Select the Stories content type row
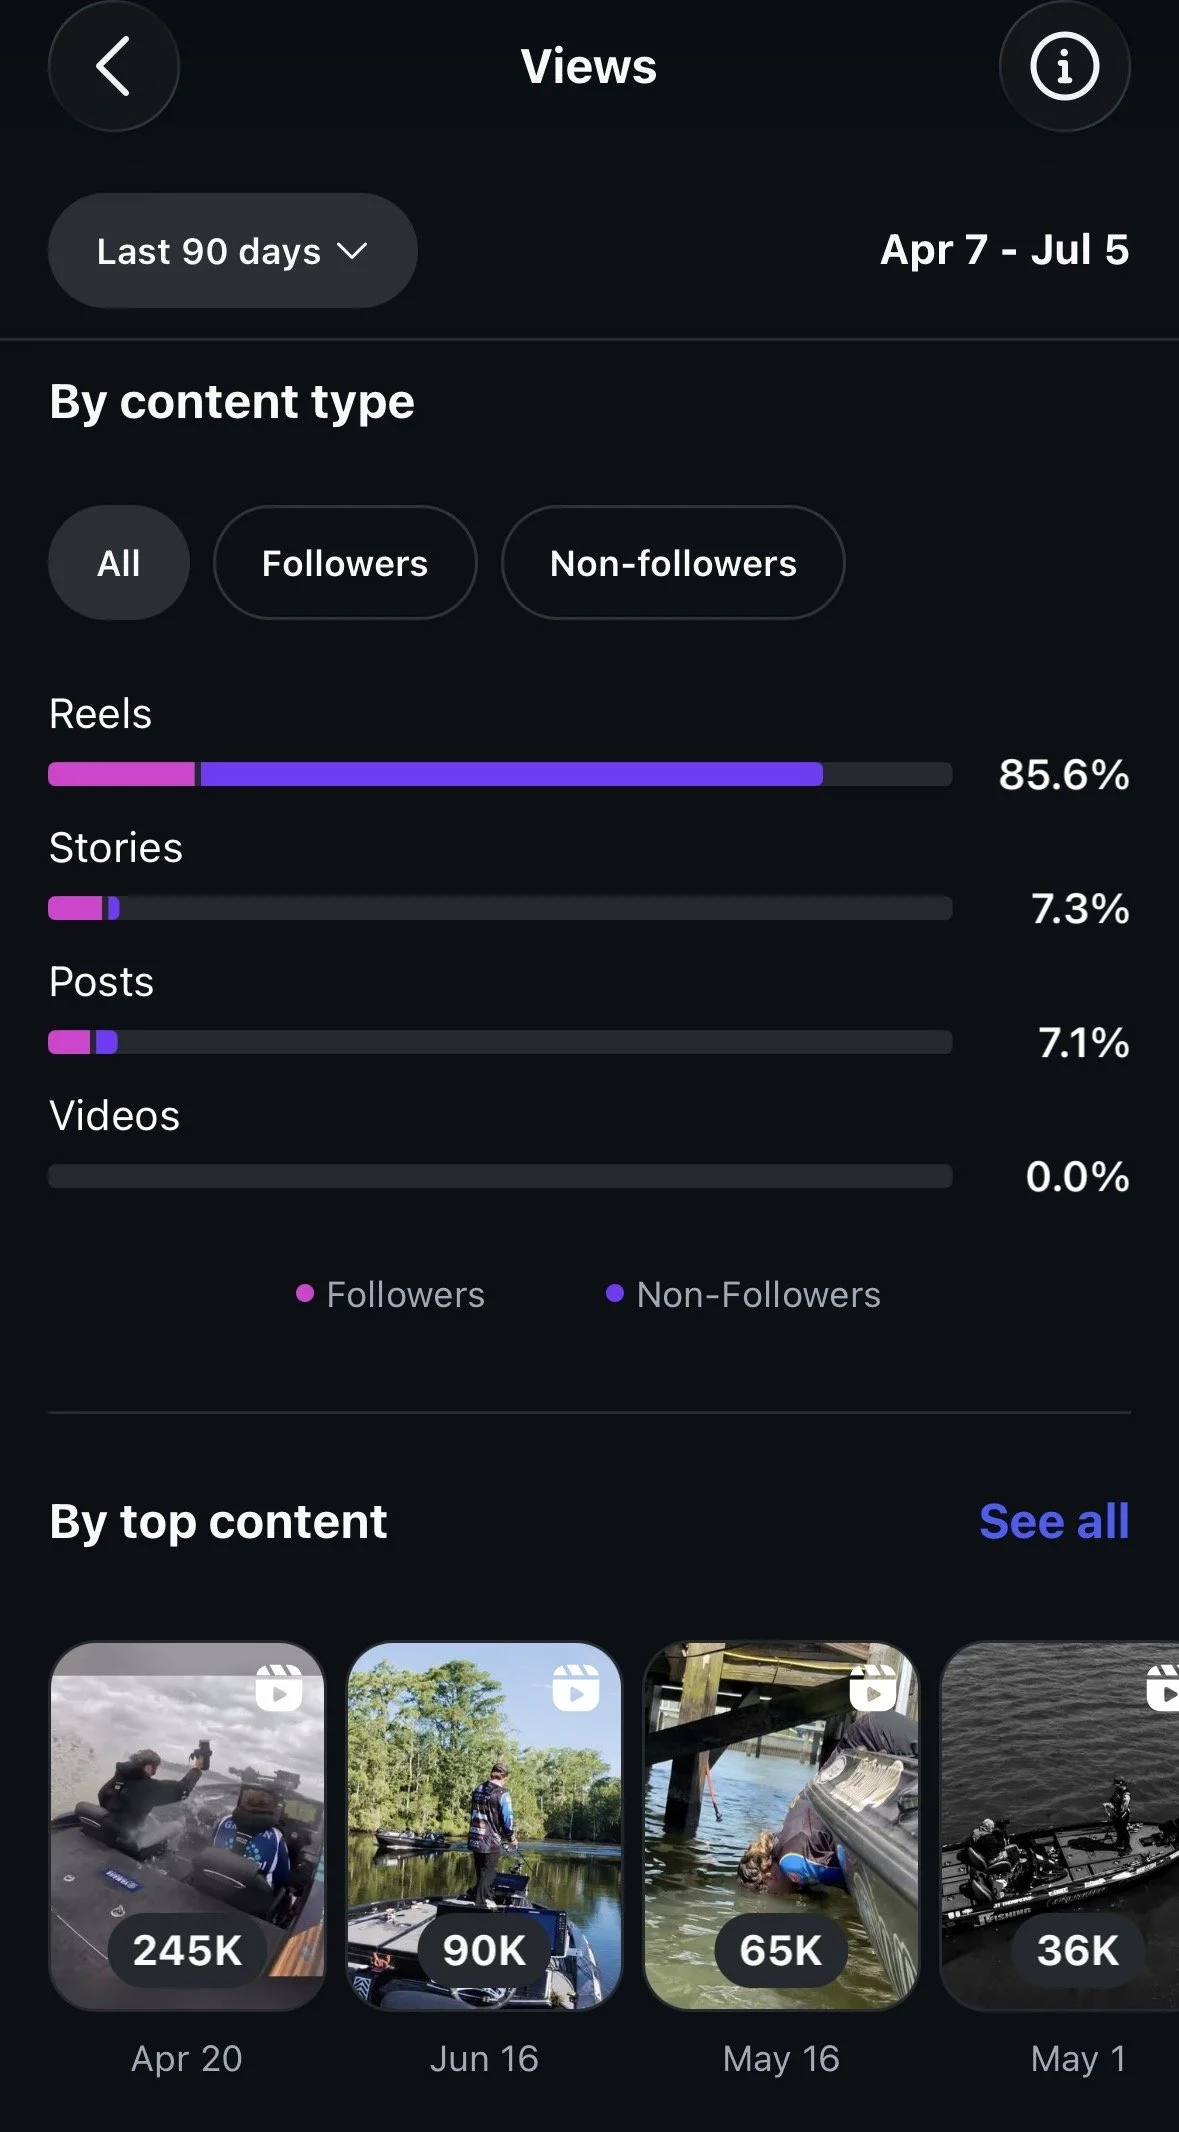The width and height of the screenshot is (1179, 2132). coord(589,879)
